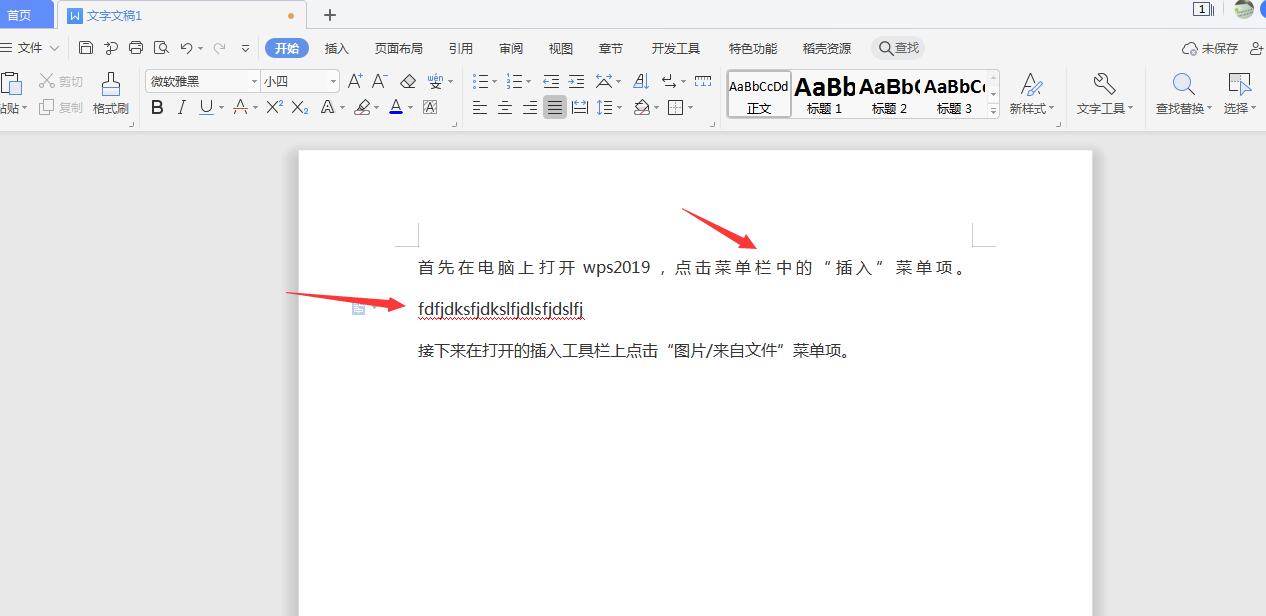Expand quick access toolbar customize arrow
1266x616 pixels.
[x=245, y=48]
